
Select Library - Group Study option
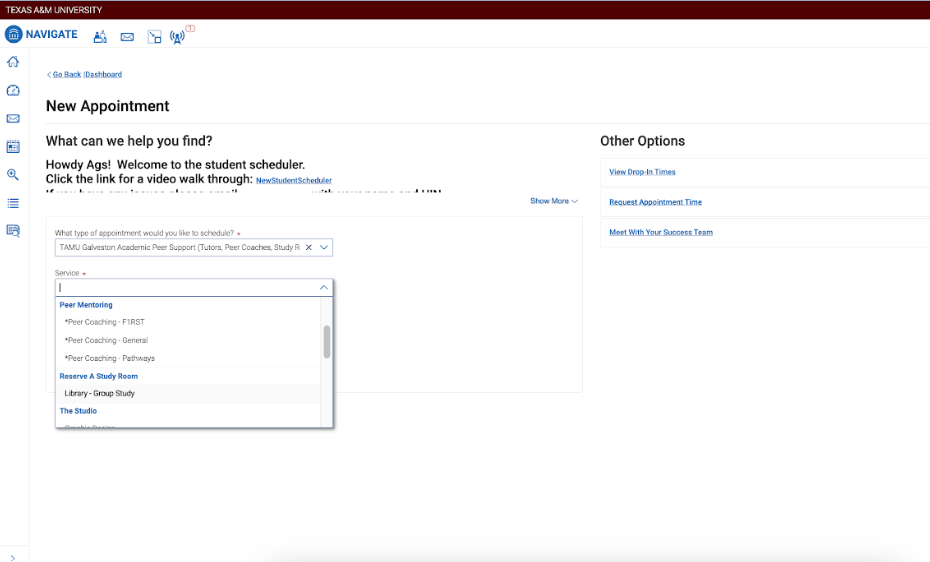pyautogui.click(x=188, y=393)
